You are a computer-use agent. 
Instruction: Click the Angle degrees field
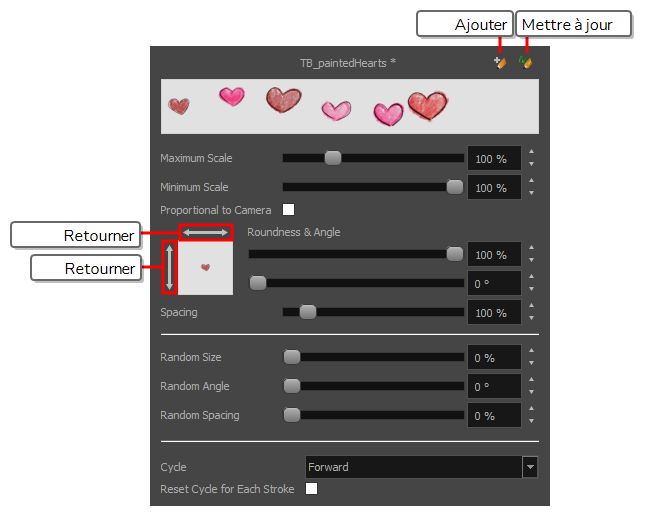point(494,283)
